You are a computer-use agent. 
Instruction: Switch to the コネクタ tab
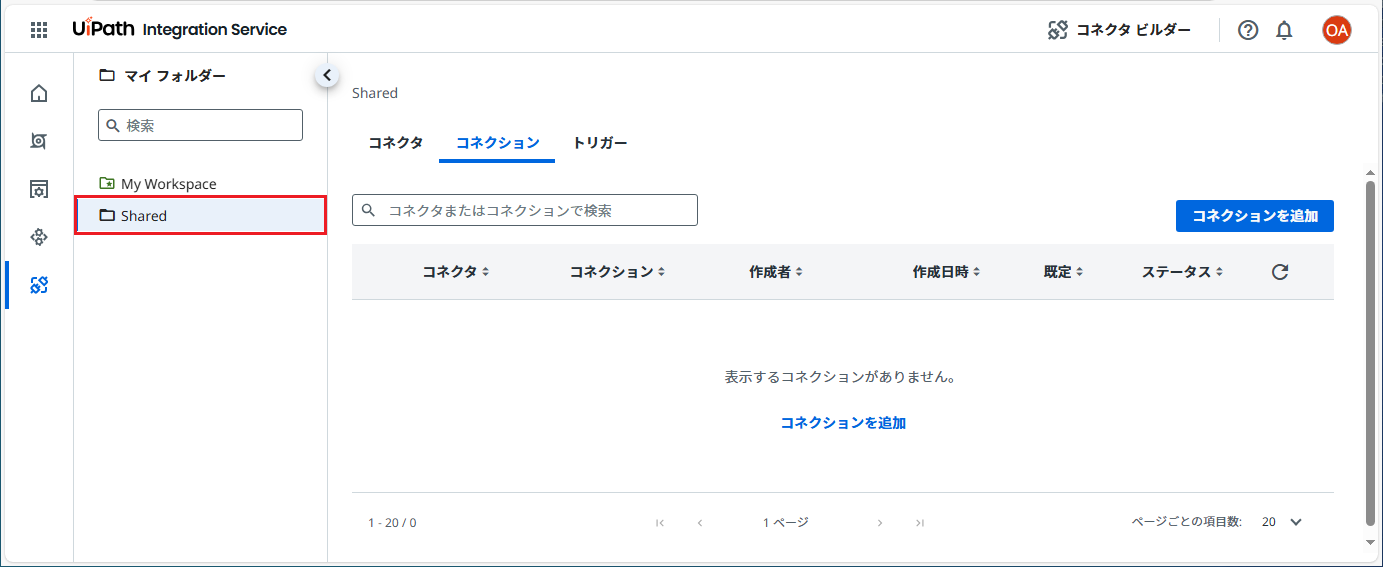click(396, 143)
